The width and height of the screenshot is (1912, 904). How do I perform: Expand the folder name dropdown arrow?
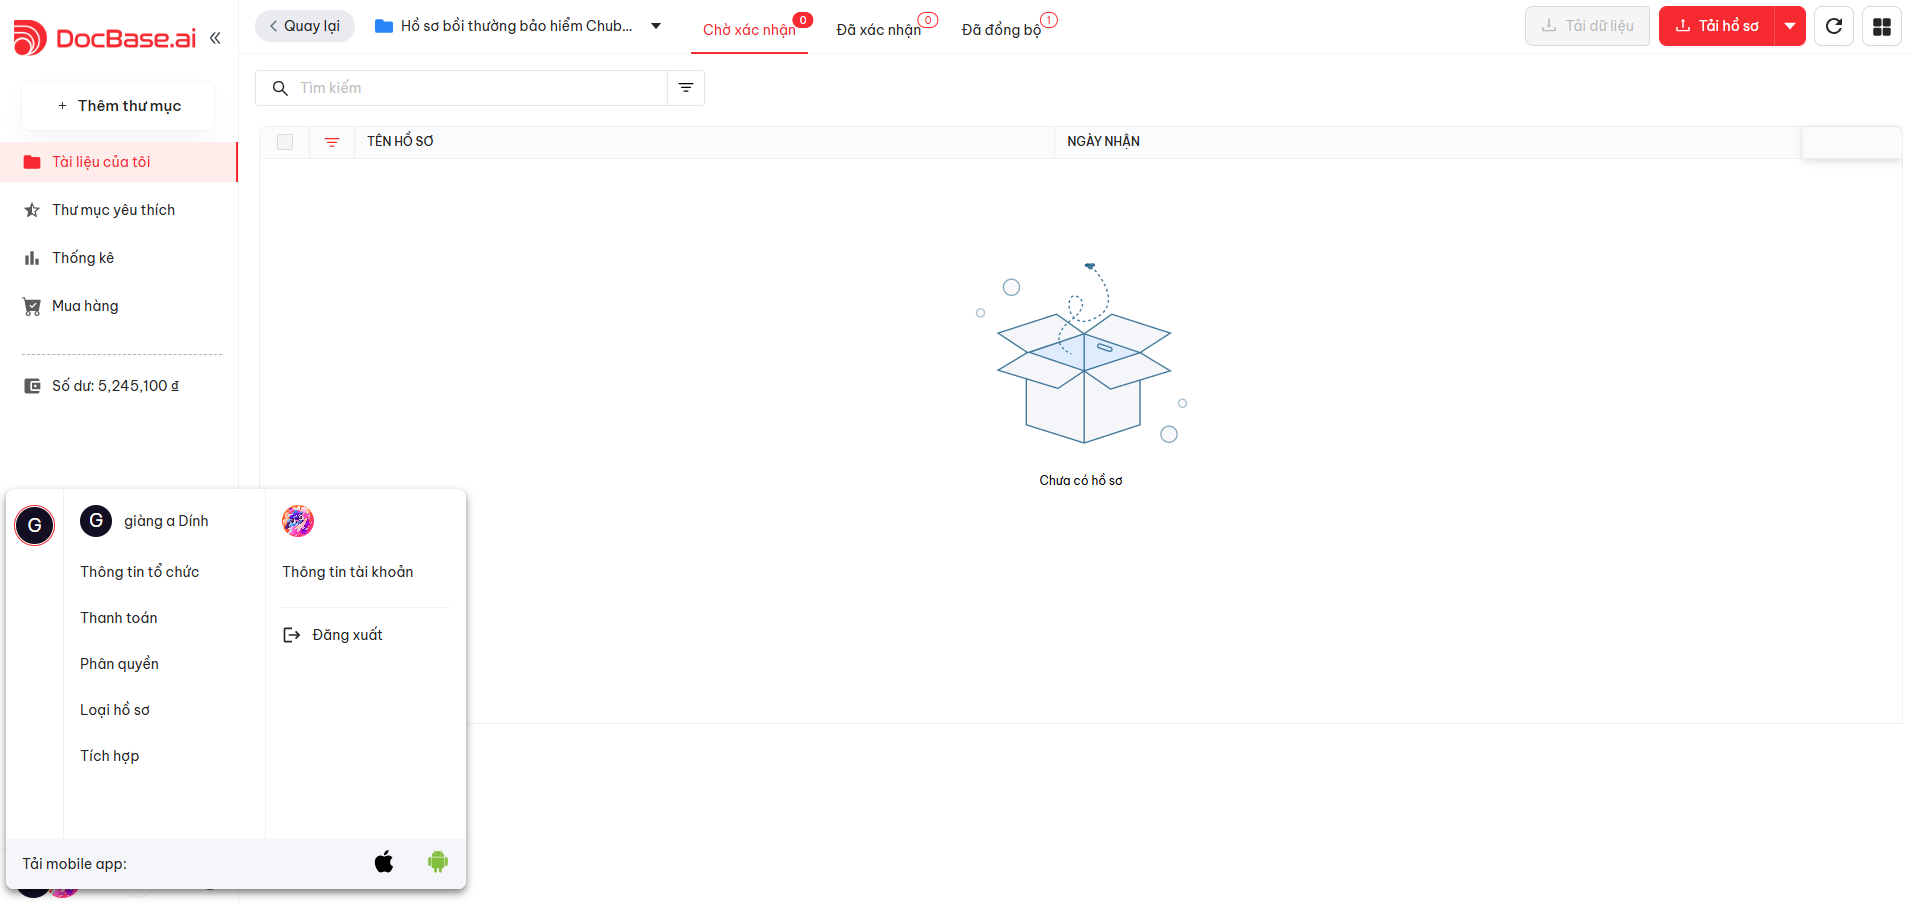pyautogui.click(x=656, y=26)
